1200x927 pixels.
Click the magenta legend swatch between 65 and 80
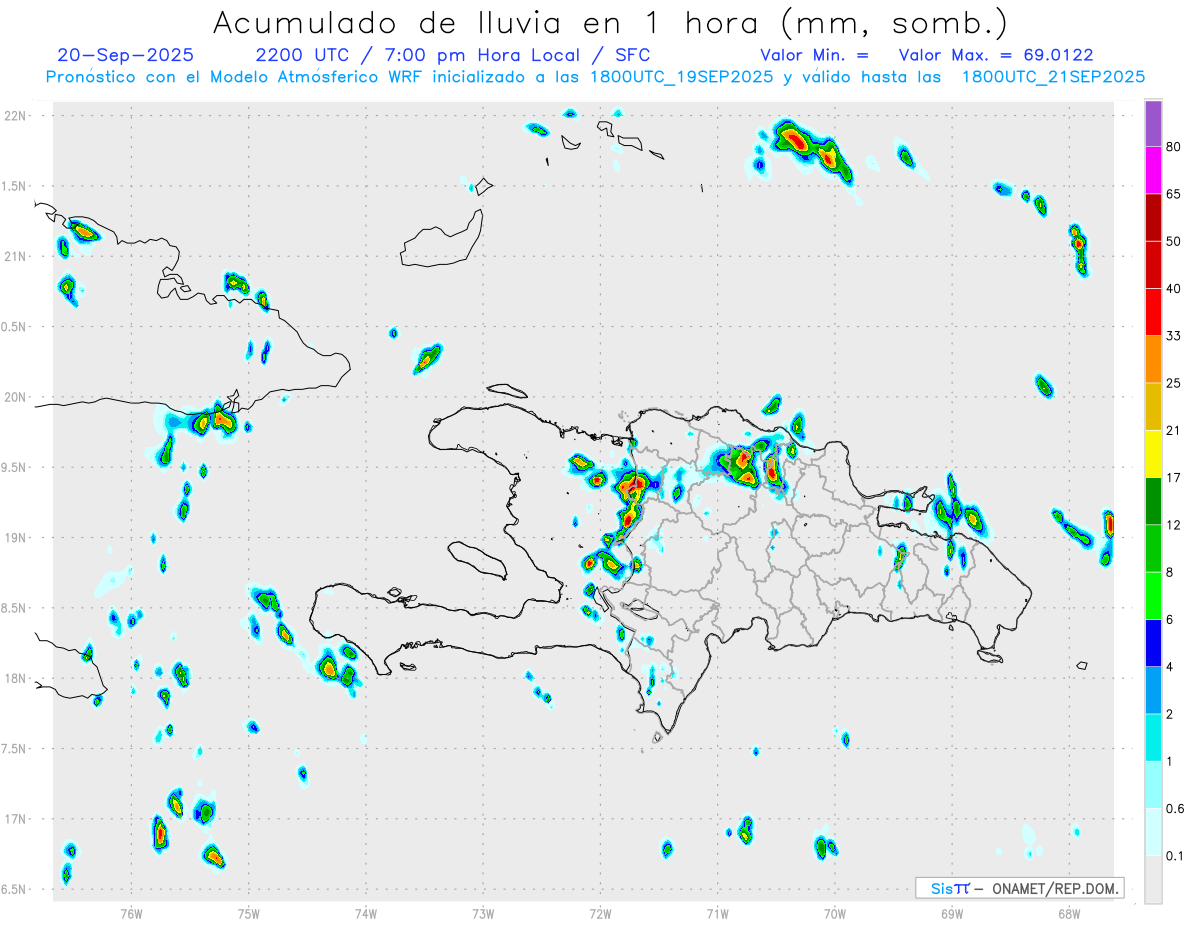[x=1153, y=171]
